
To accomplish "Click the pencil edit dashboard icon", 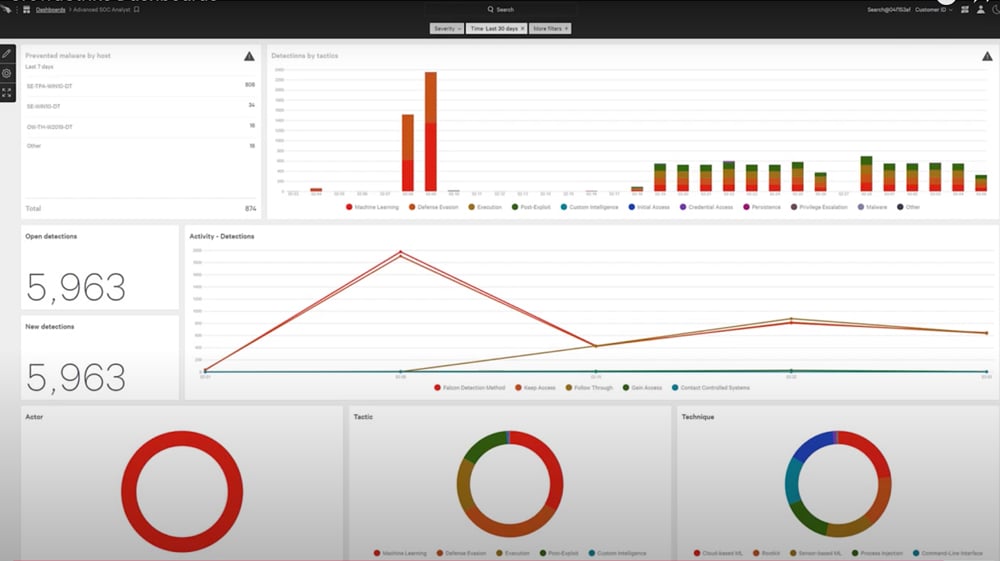I will pyautogui.click(x=7, y=53).
